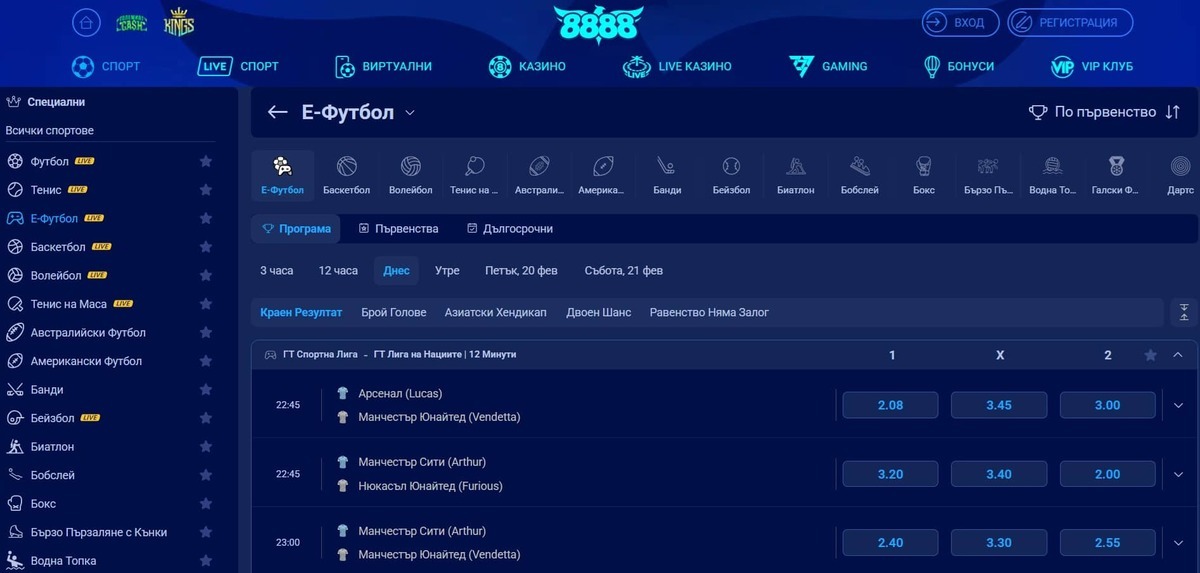Select Брой Голове market
Image resolution: width=1200 pixels, height=573 pixels.
pos(394,313)
